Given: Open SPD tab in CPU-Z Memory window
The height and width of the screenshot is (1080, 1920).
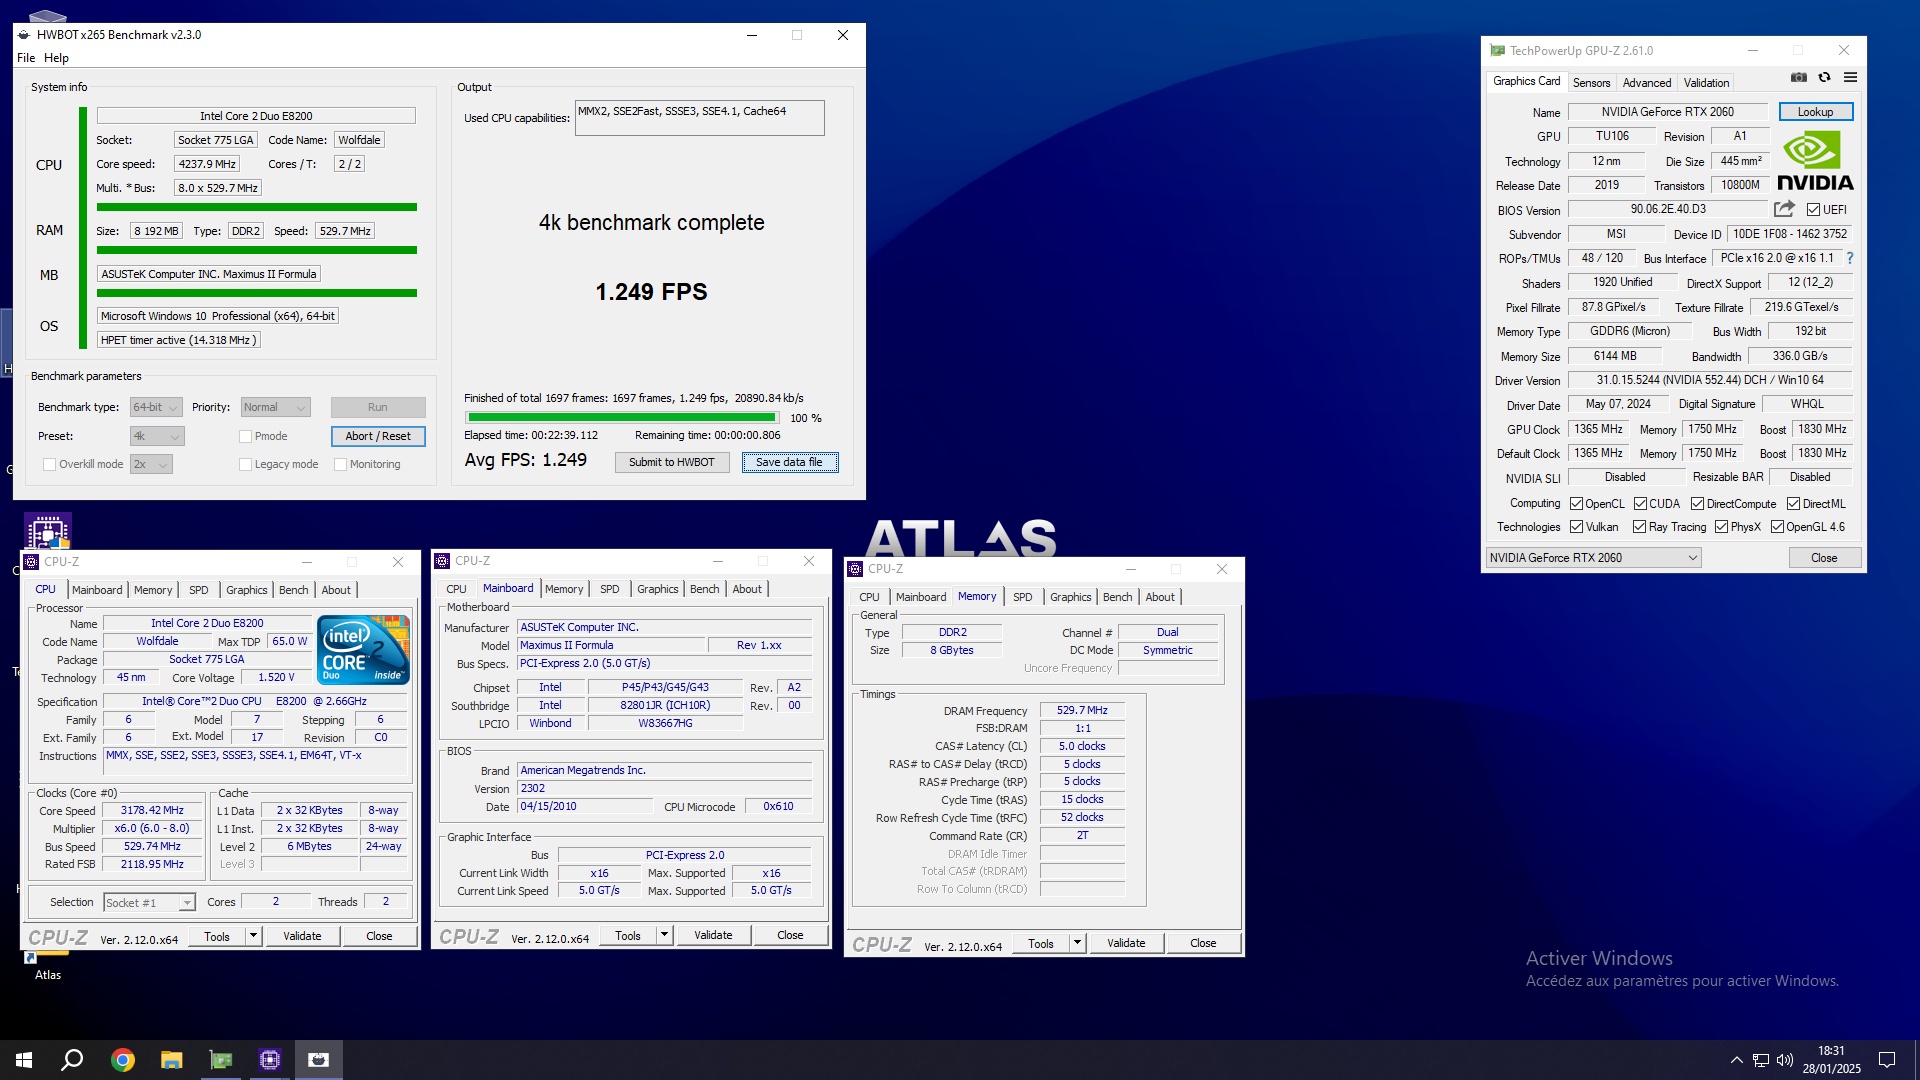Looking at the screenshot, I should [1022, 597].
